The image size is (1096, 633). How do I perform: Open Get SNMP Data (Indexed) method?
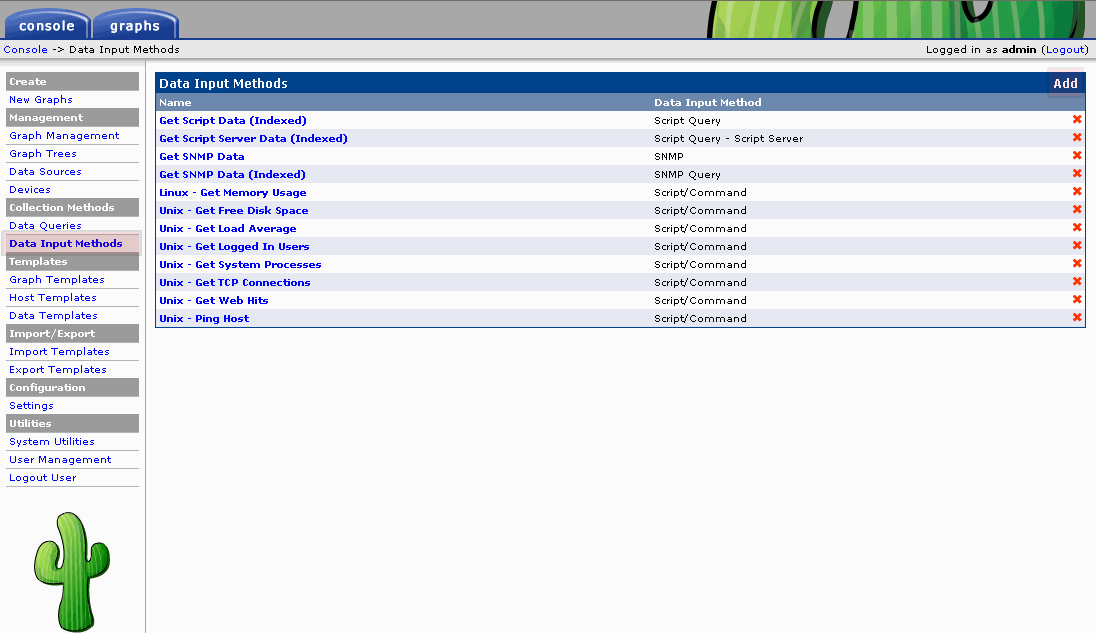pyautogui.click(x=232, y=175)
